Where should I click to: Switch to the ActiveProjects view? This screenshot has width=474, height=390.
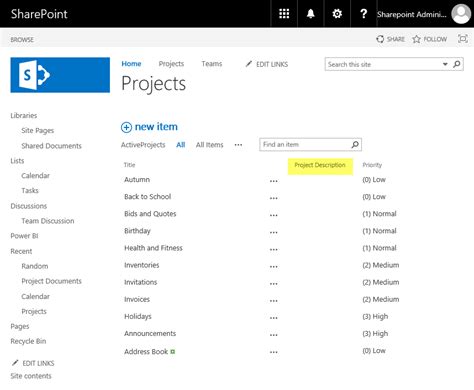point(143,145)
